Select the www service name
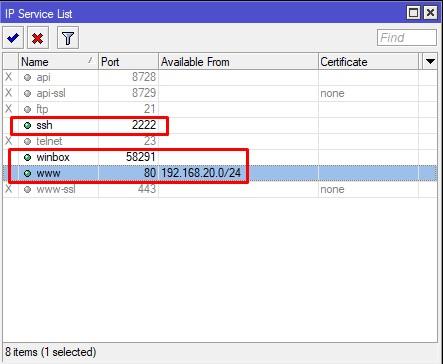 [48, 173]
